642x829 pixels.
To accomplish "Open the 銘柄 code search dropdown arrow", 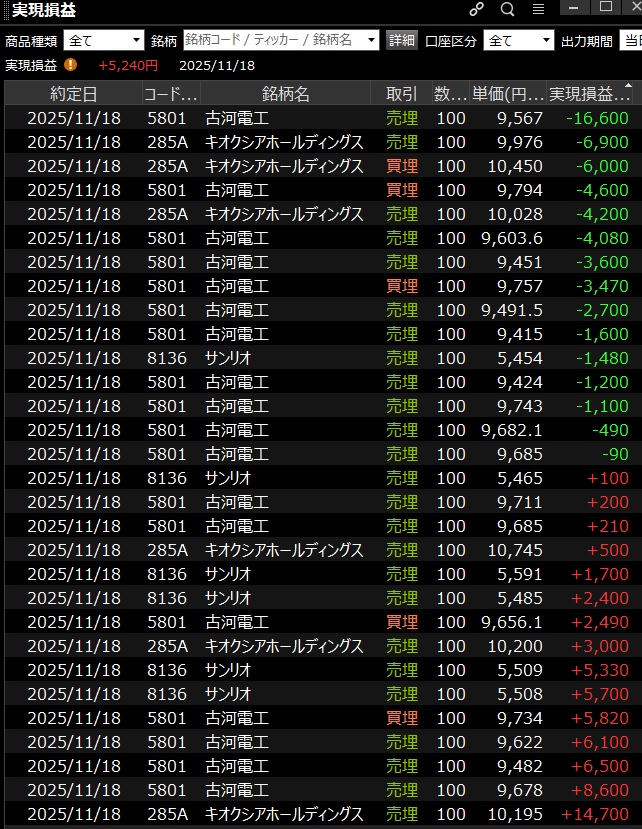I will 372,40.
